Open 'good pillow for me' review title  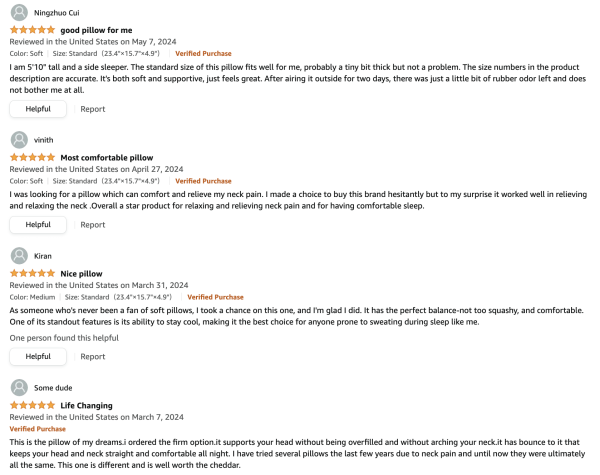(97, 30)
